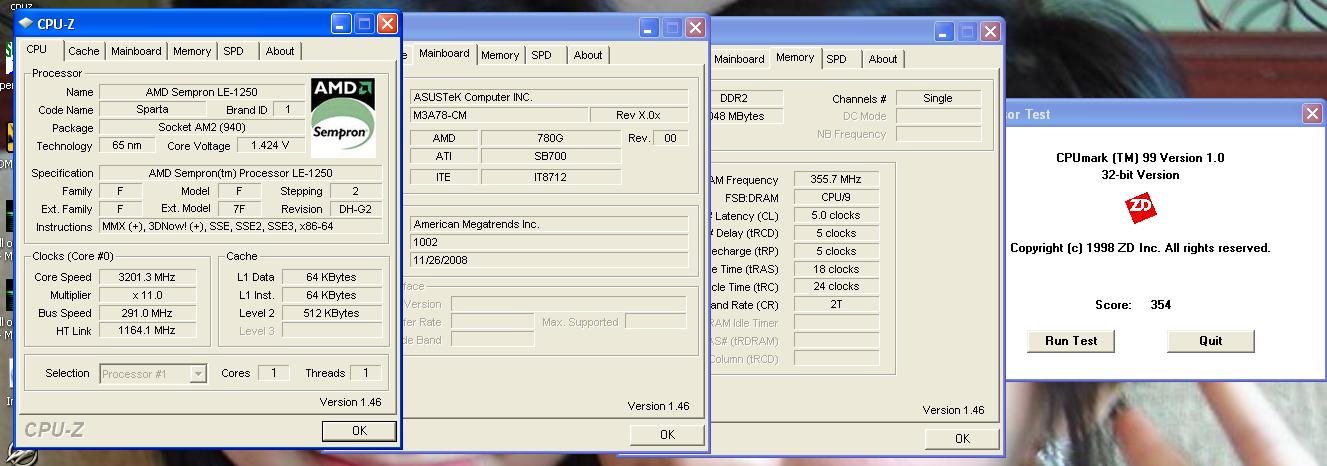Click BIOS brand American Megatrends Inc.
The image size is (1327, 466).
pyautogui.click(x=549, y=224)
